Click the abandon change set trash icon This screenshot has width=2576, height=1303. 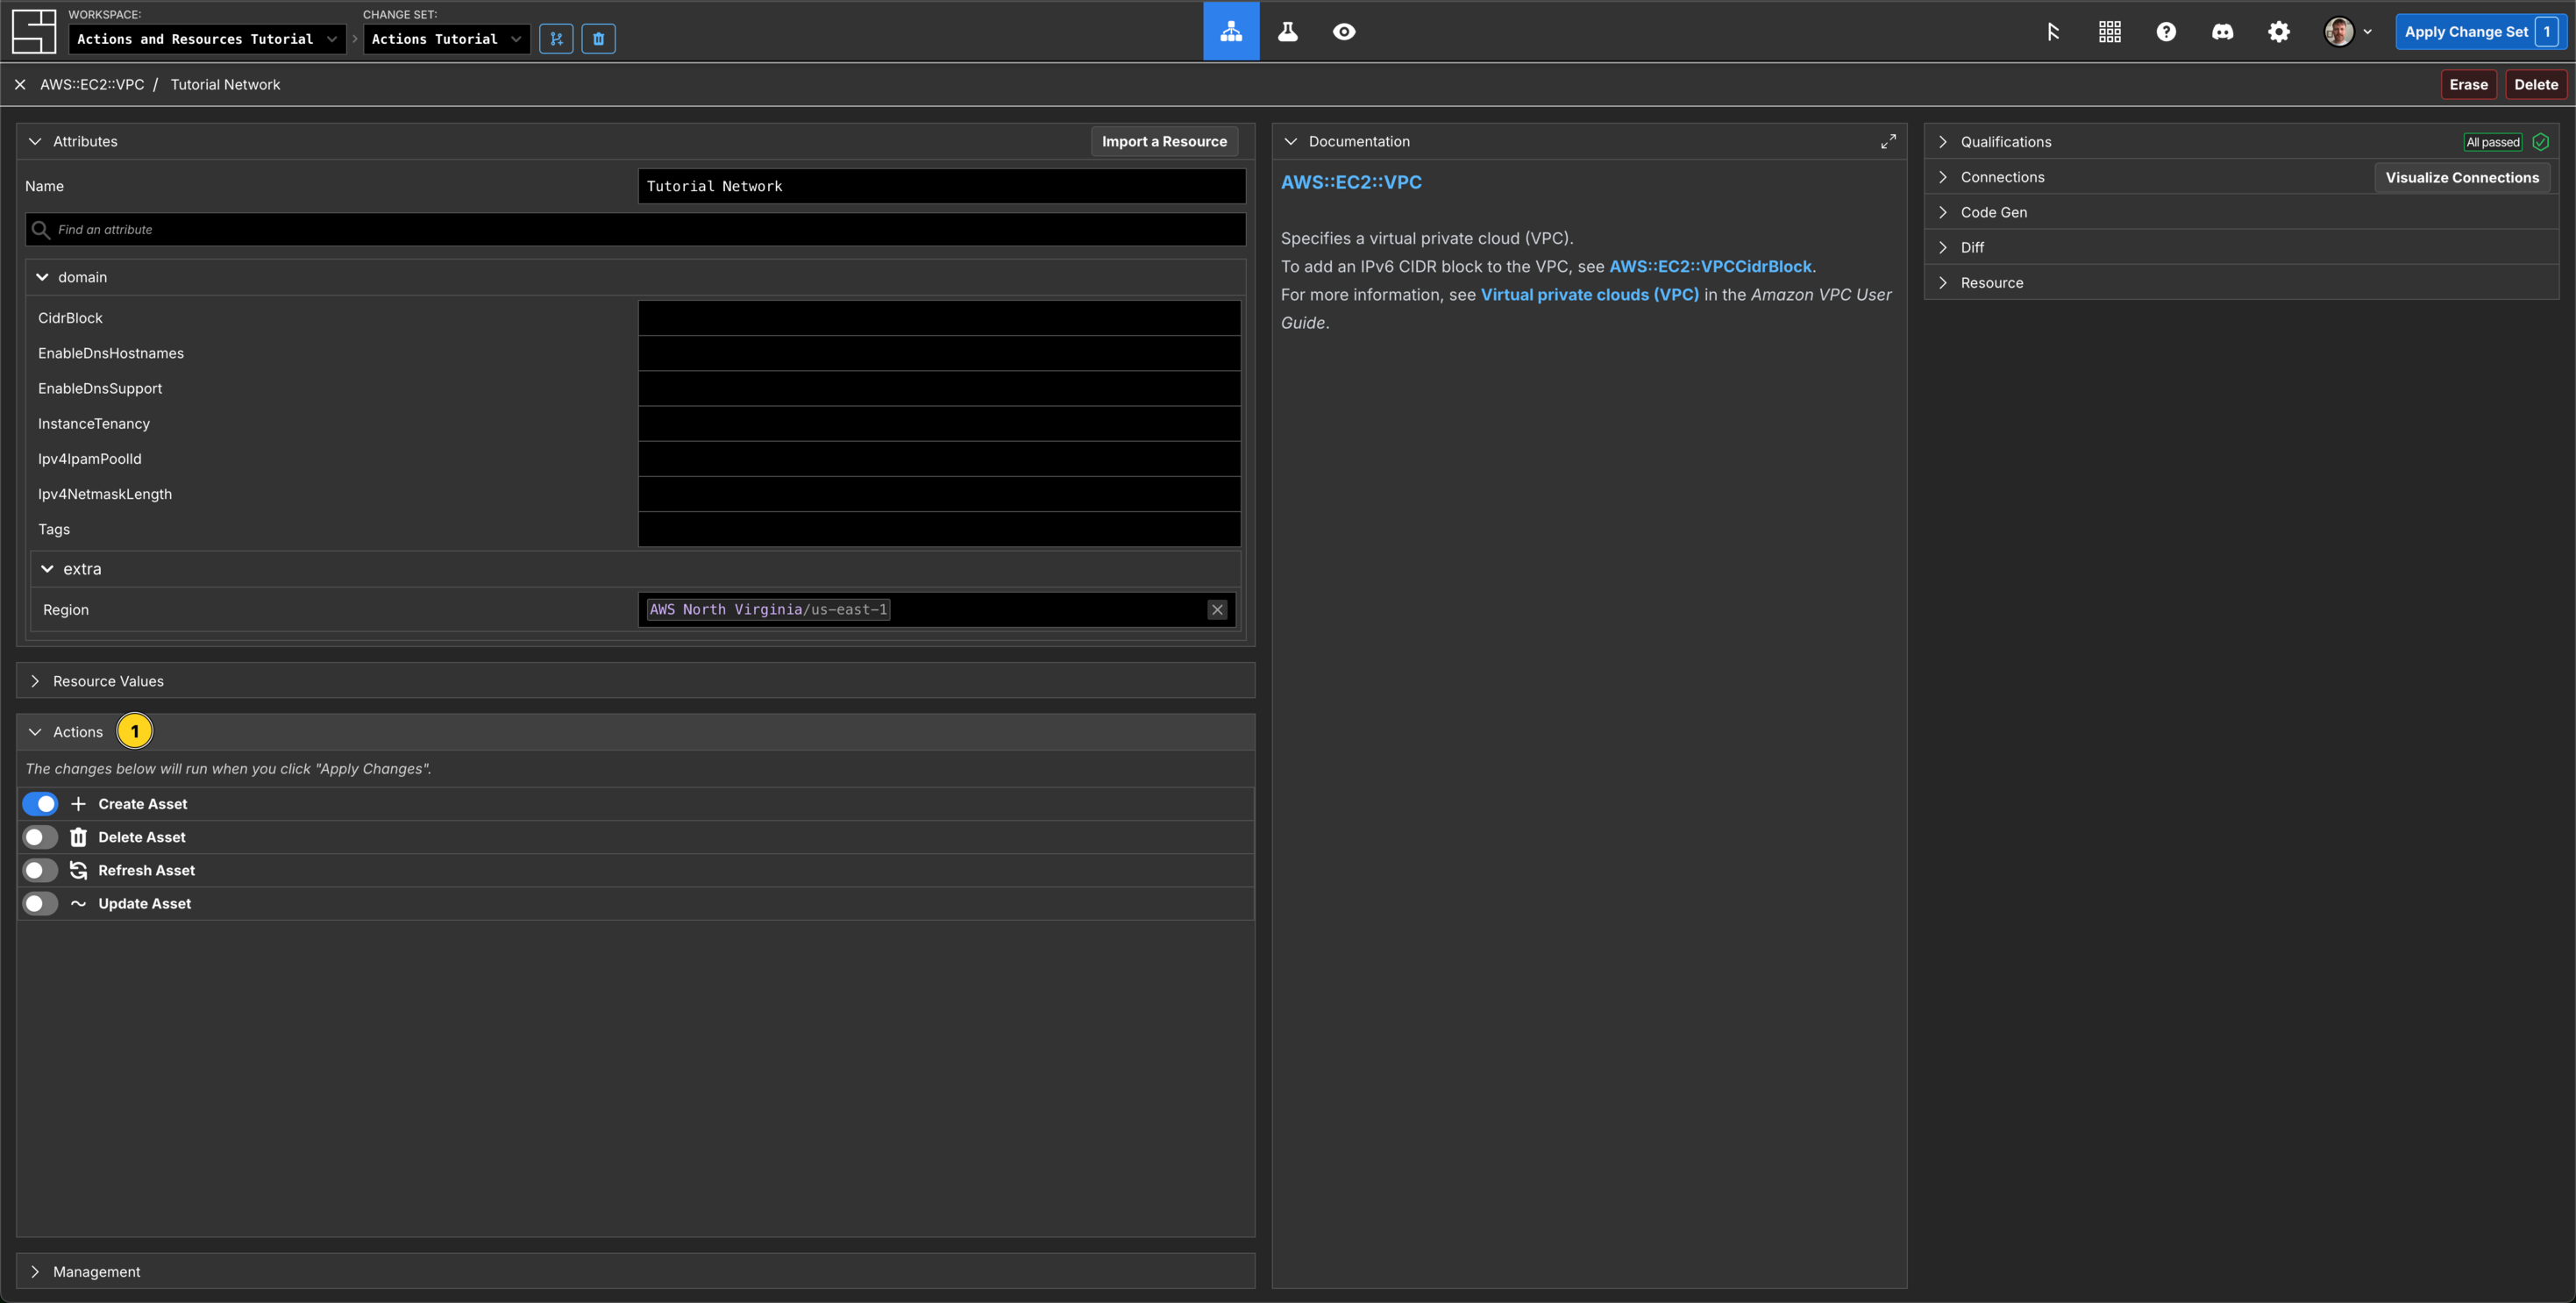(598, 39)
